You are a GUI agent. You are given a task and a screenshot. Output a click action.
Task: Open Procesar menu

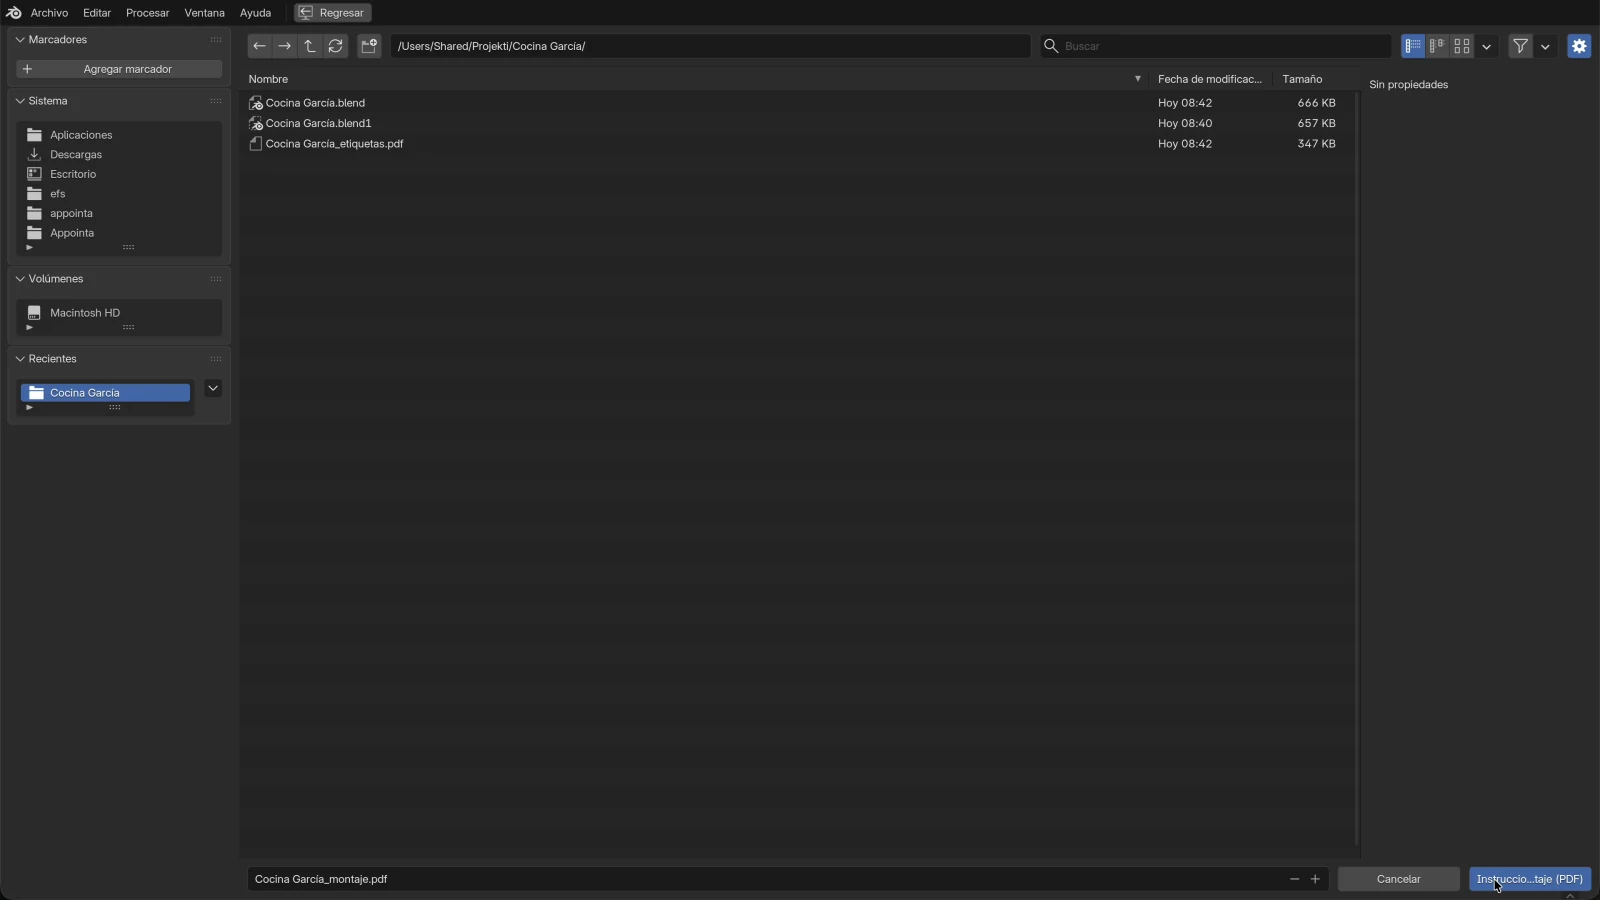(148, 13)
